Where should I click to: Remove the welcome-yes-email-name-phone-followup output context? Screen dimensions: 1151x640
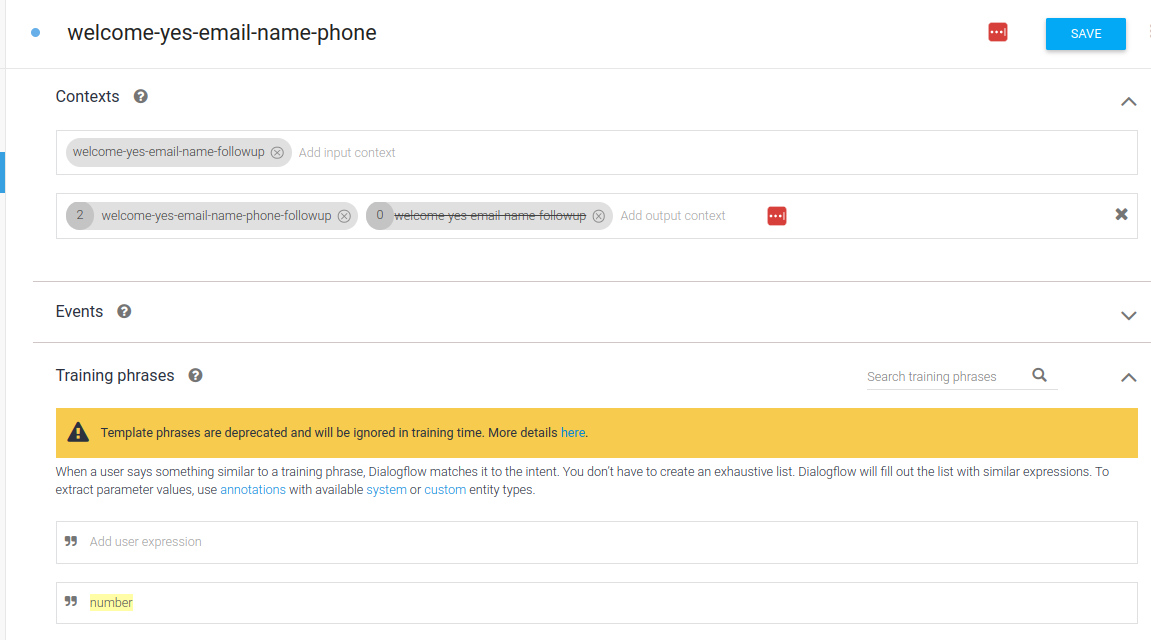pos(344,216)
